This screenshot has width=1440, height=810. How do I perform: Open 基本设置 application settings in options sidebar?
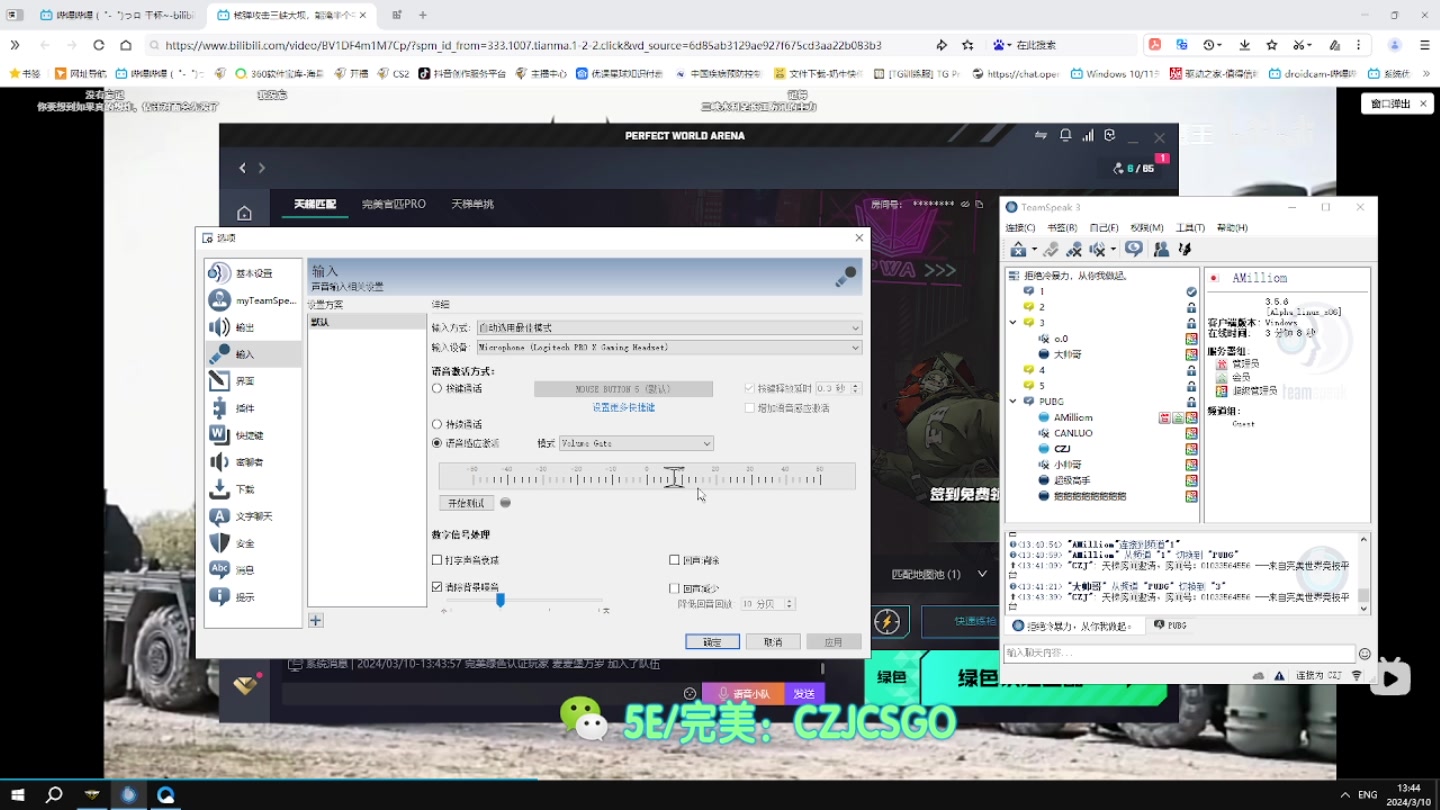(253, 273)
